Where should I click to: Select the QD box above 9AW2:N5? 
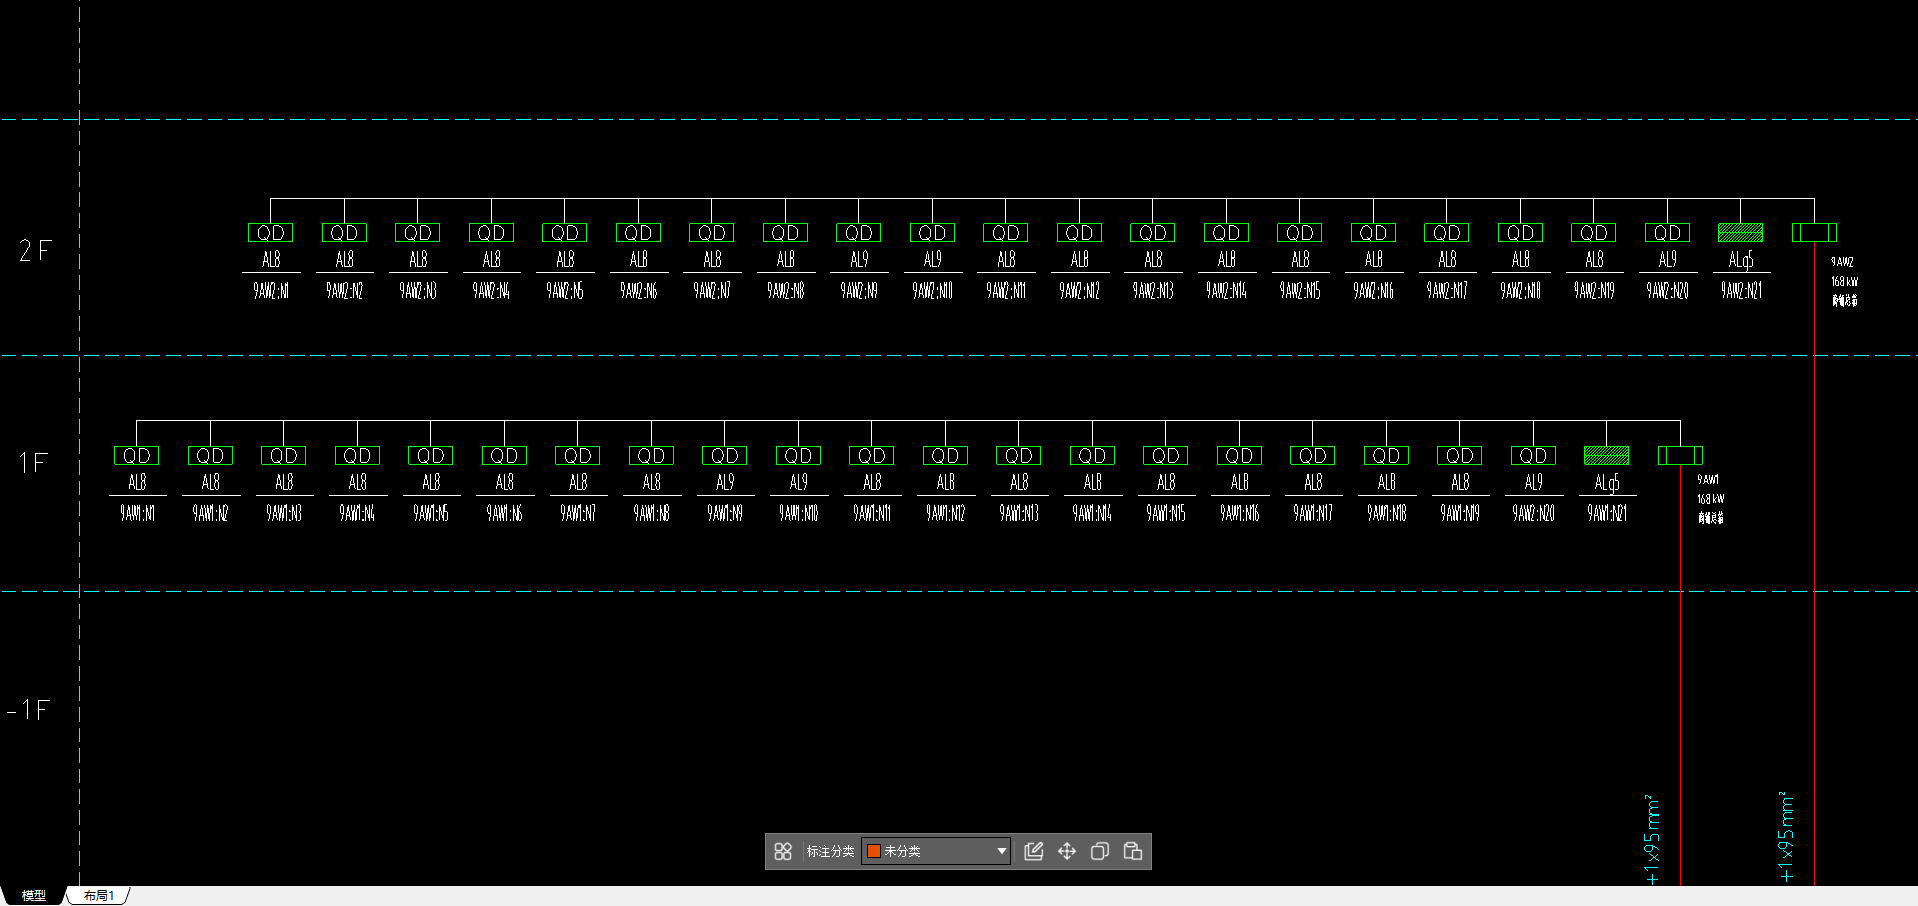565,233
